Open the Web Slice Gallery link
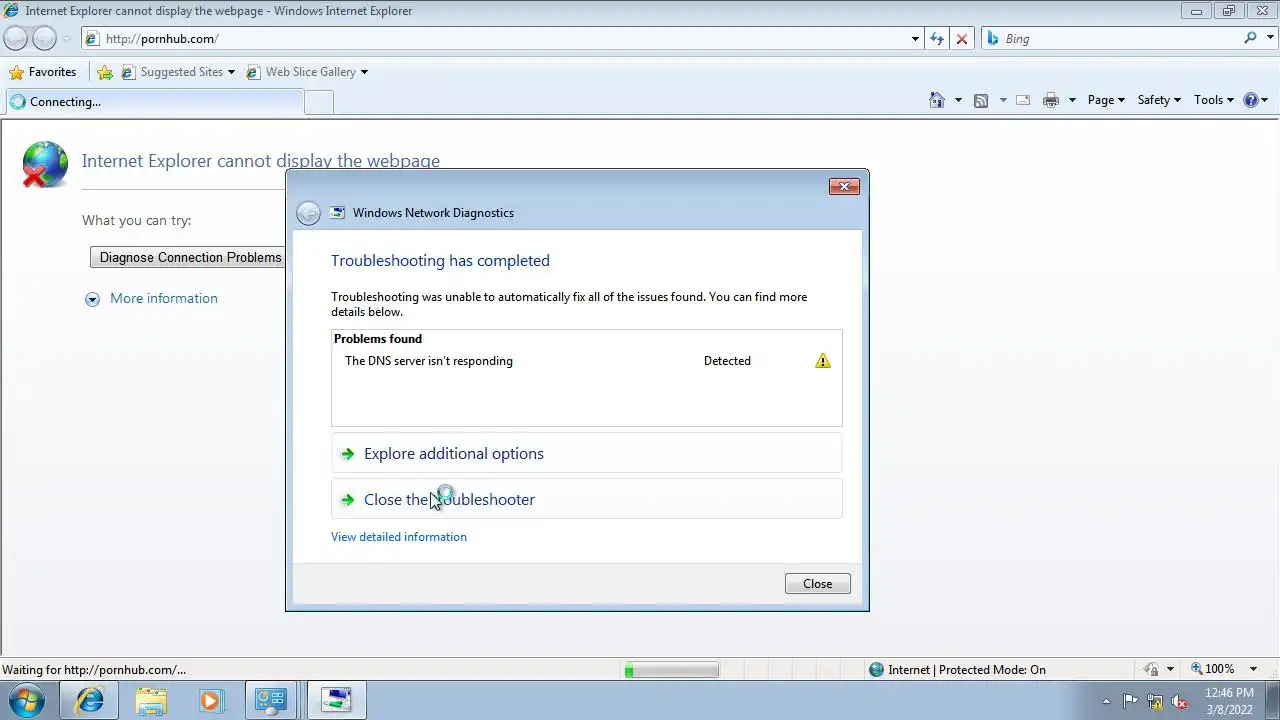This screenshot has height=720, width=1280. (x=306, y=72)
